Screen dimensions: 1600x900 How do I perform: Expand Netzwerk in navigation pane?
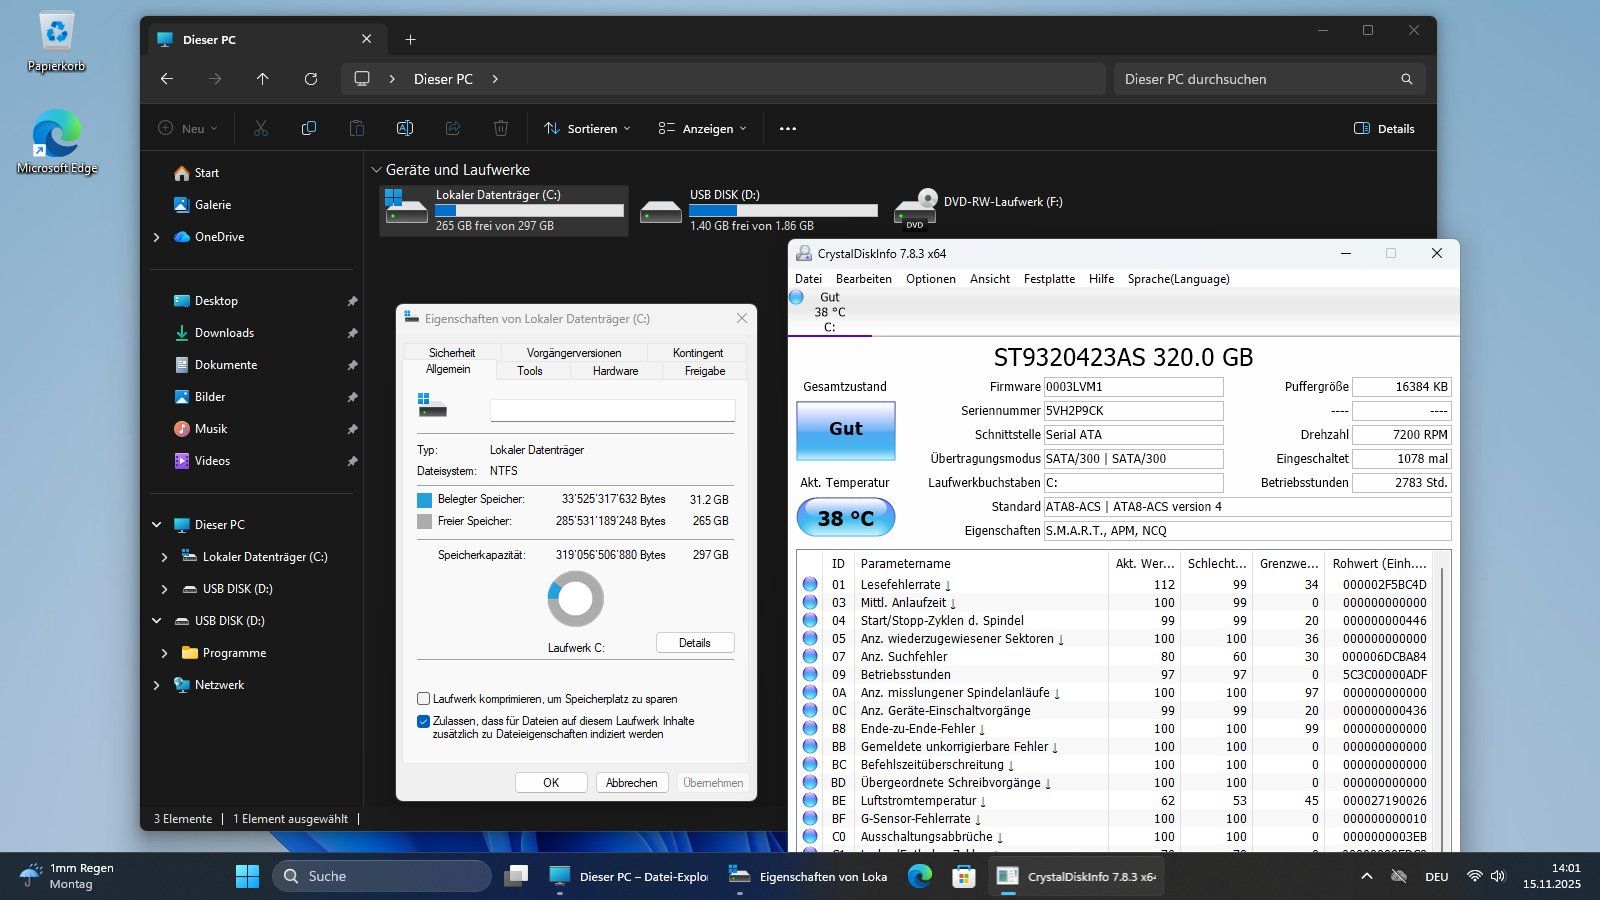pos(157,685)
